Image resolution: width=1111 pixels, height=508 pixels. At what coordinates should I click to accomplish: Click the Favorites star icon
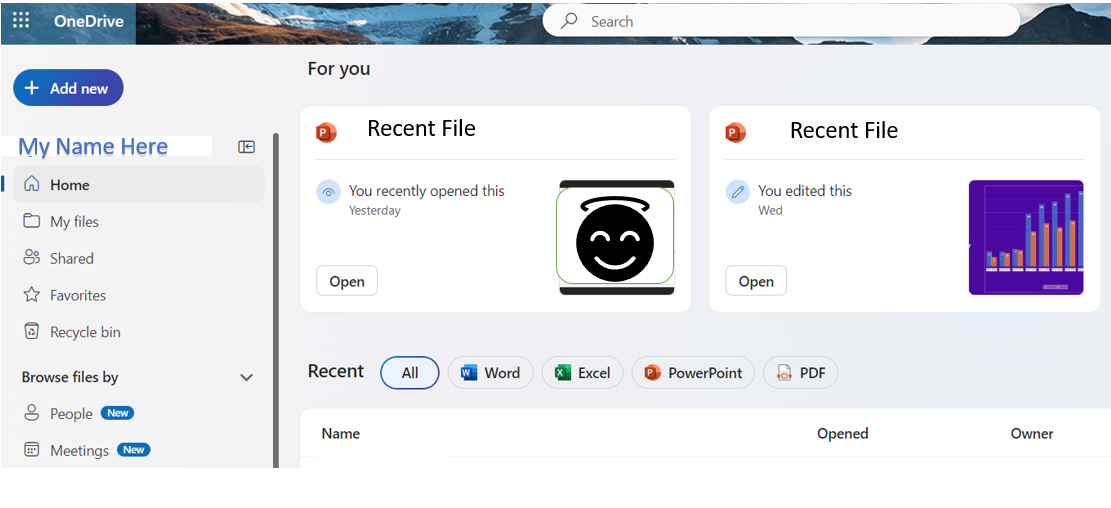[x=31, y=295]
